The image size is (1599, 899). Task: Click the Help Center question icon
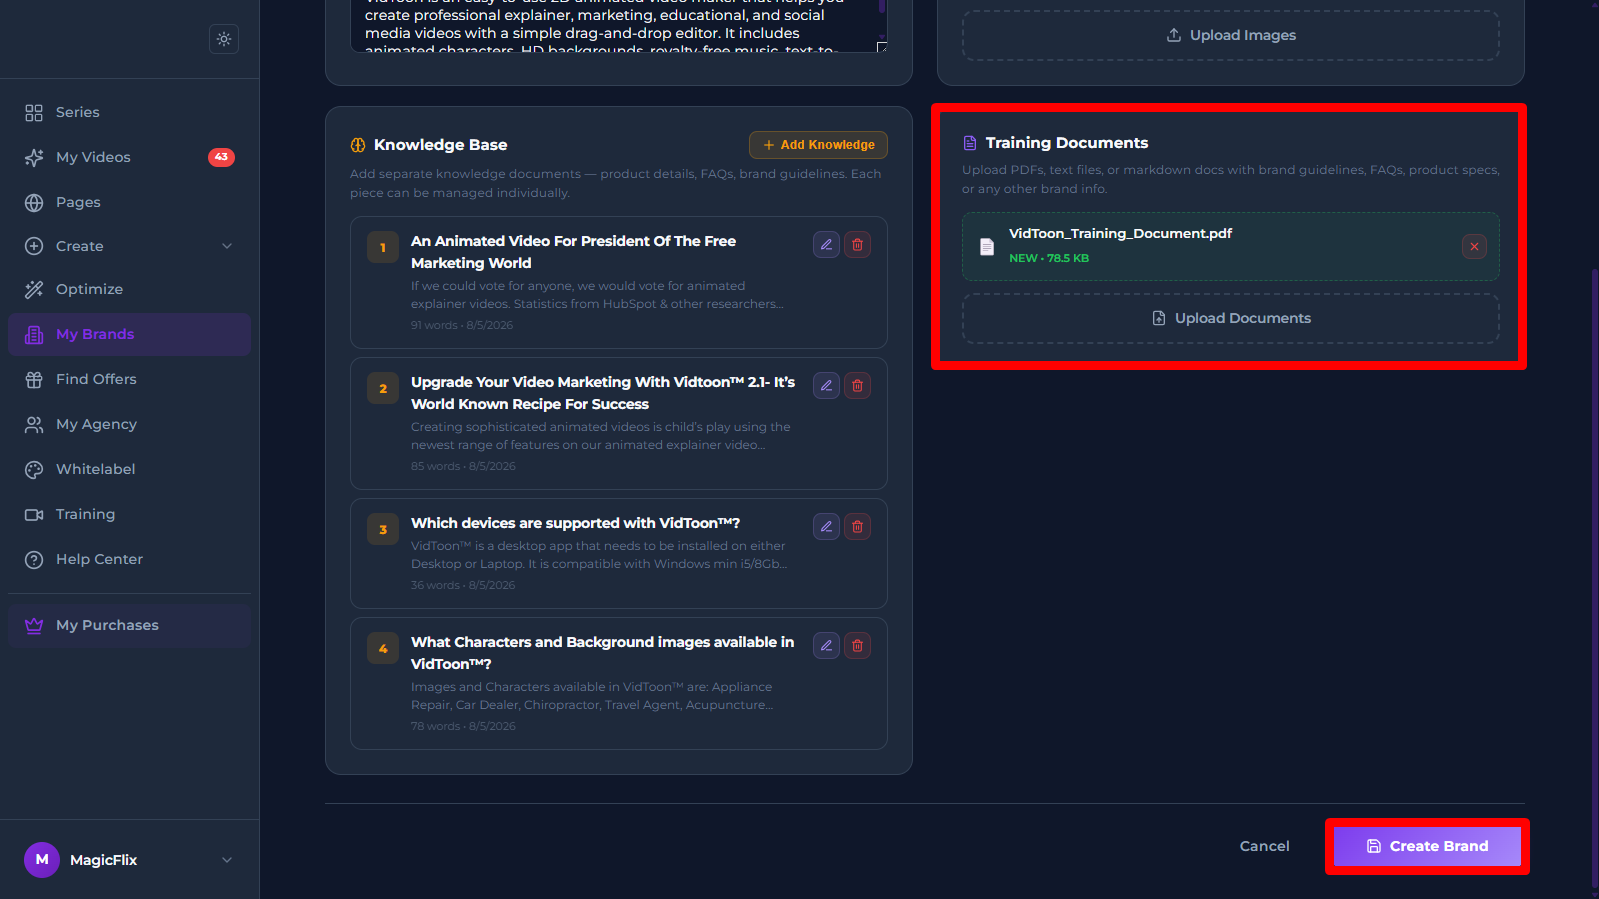34,559
